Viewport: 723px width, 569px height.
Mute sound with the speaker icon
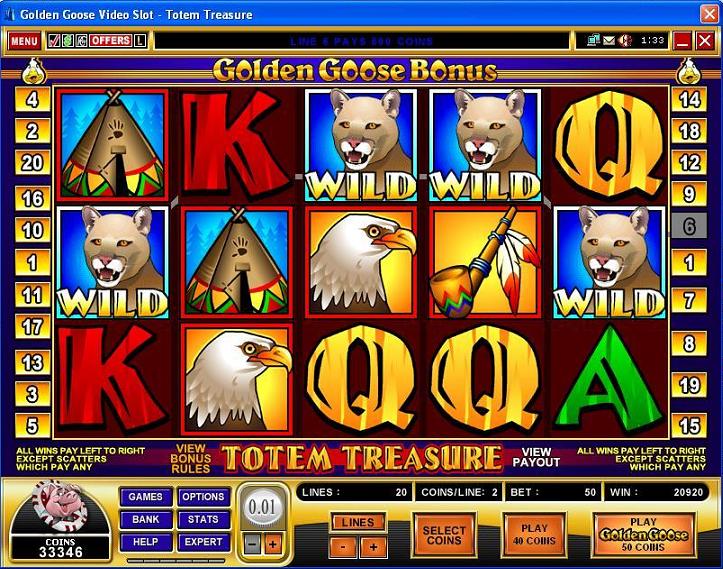(625, 41)
